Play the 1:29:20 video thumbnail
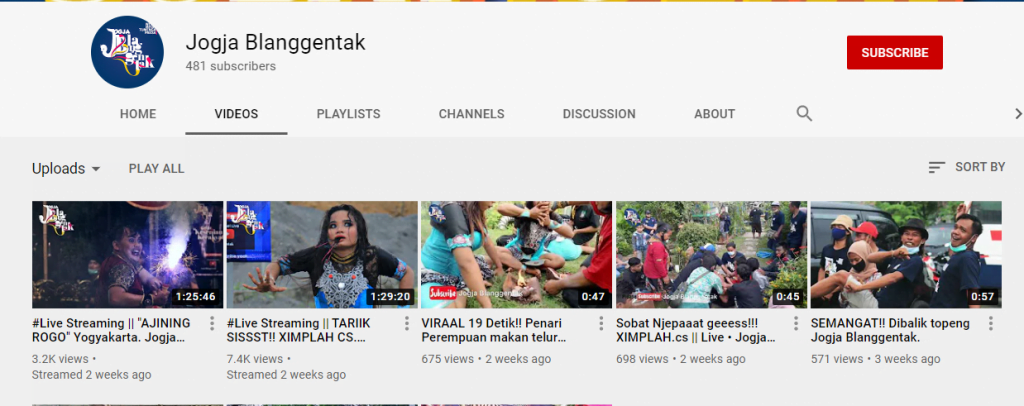Screen dimensions: 1024x406 click(x=322, y=255)
